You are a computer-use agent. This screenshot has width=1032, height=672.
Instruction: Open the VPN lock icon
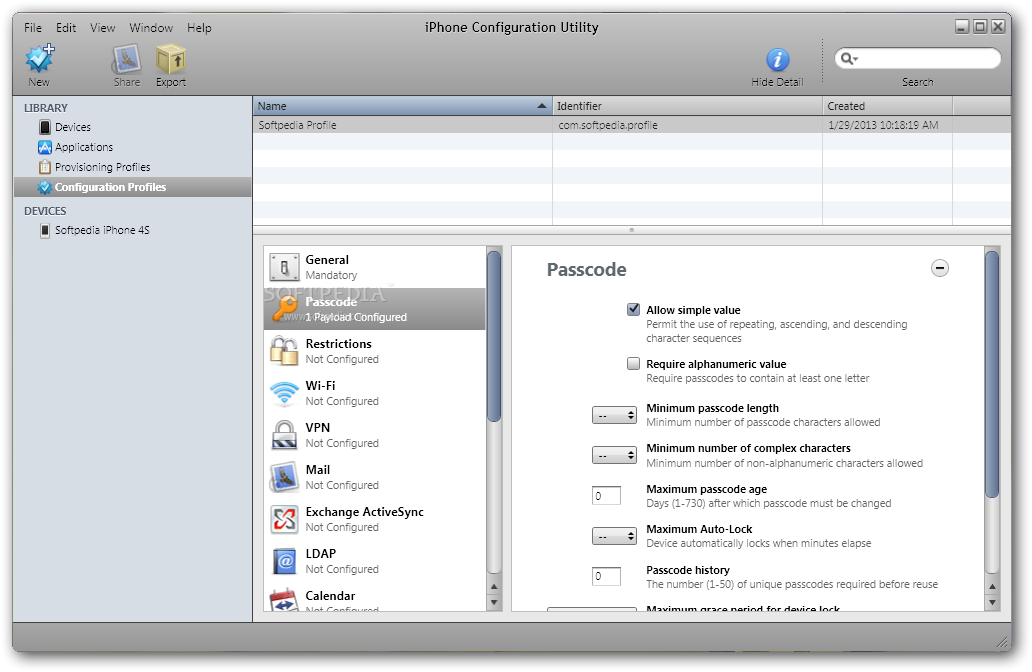coord(284,435)
